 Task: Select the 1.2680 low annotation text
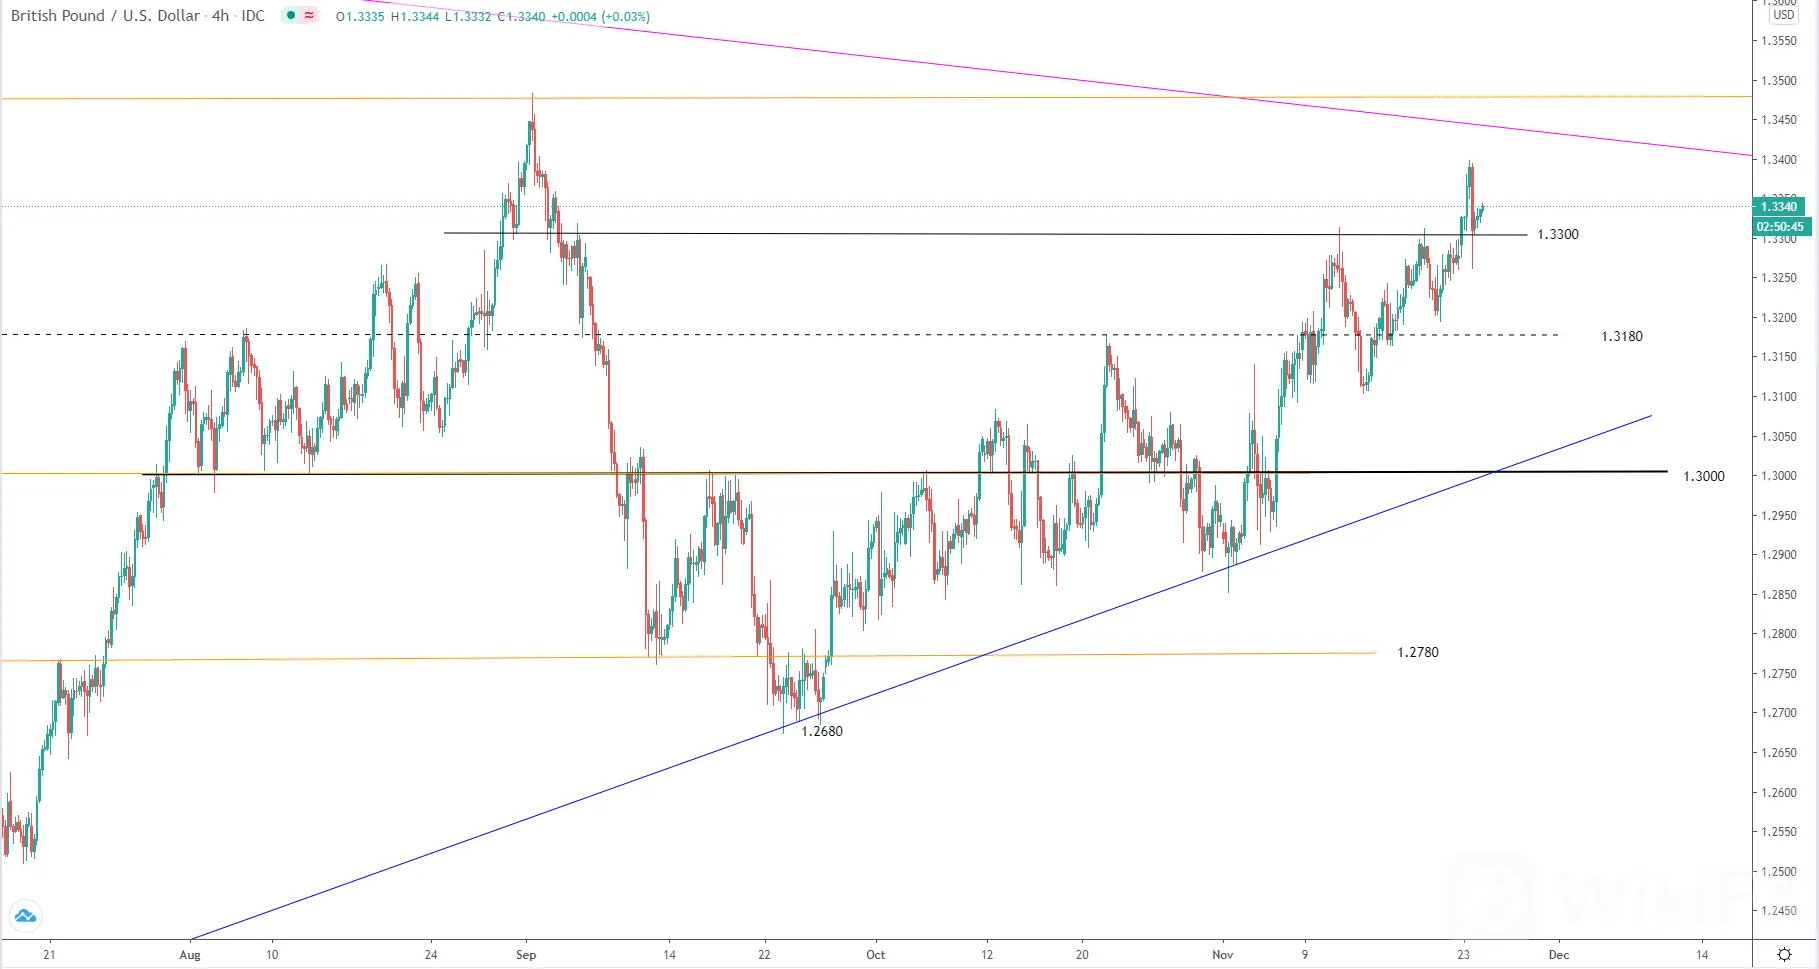coord(822,731)
